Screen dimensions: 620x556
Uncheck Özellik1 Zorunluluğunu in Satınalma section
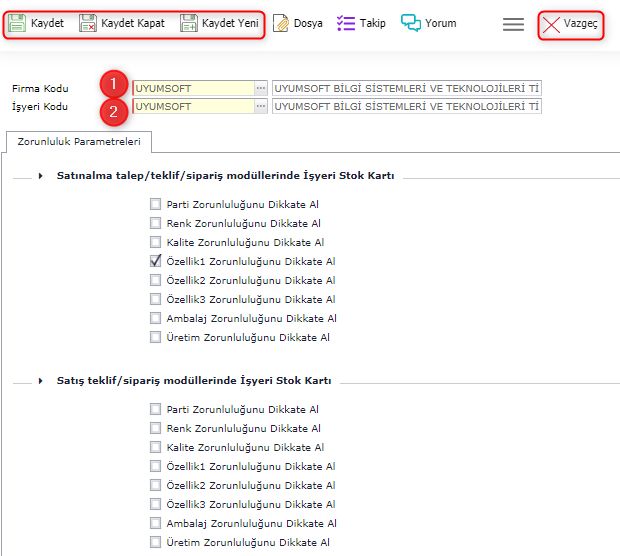[155, 261]
